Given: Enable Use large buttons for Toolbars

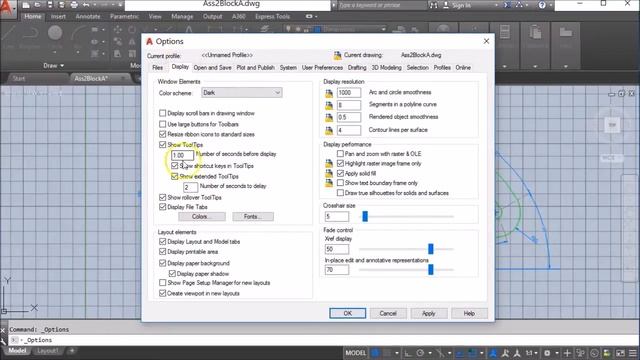Looking at the screenshot, I should click(162, 124).
